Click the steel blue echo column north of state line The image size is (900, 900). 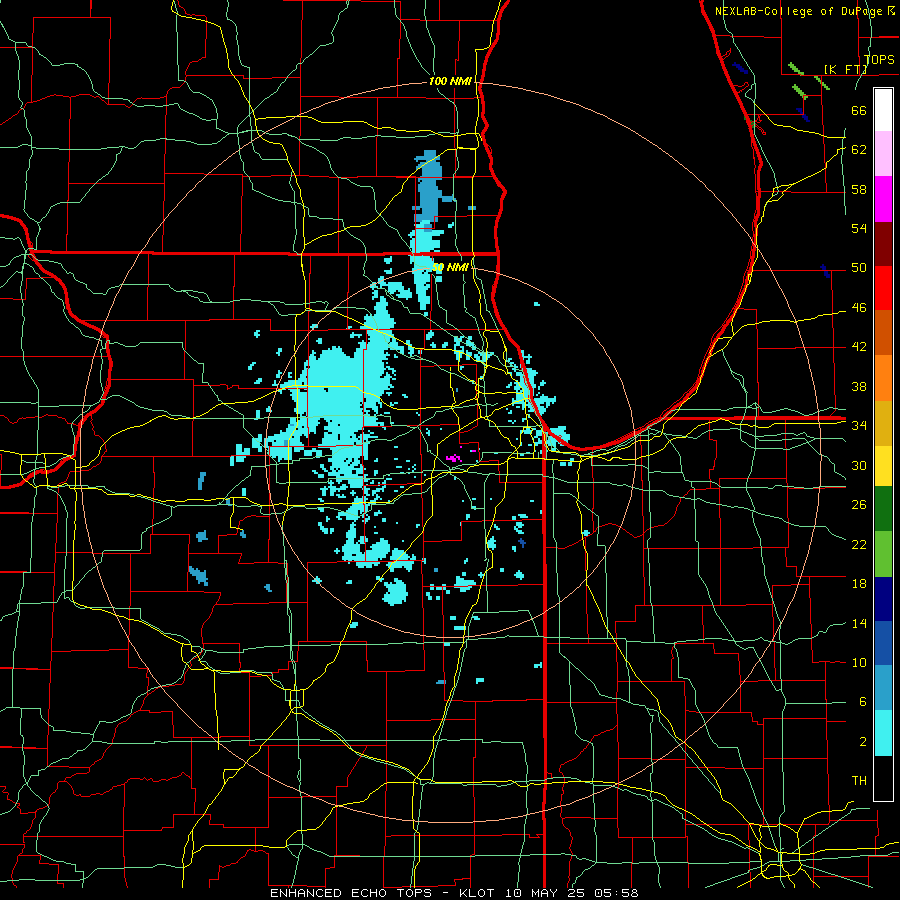click(430, 187)
